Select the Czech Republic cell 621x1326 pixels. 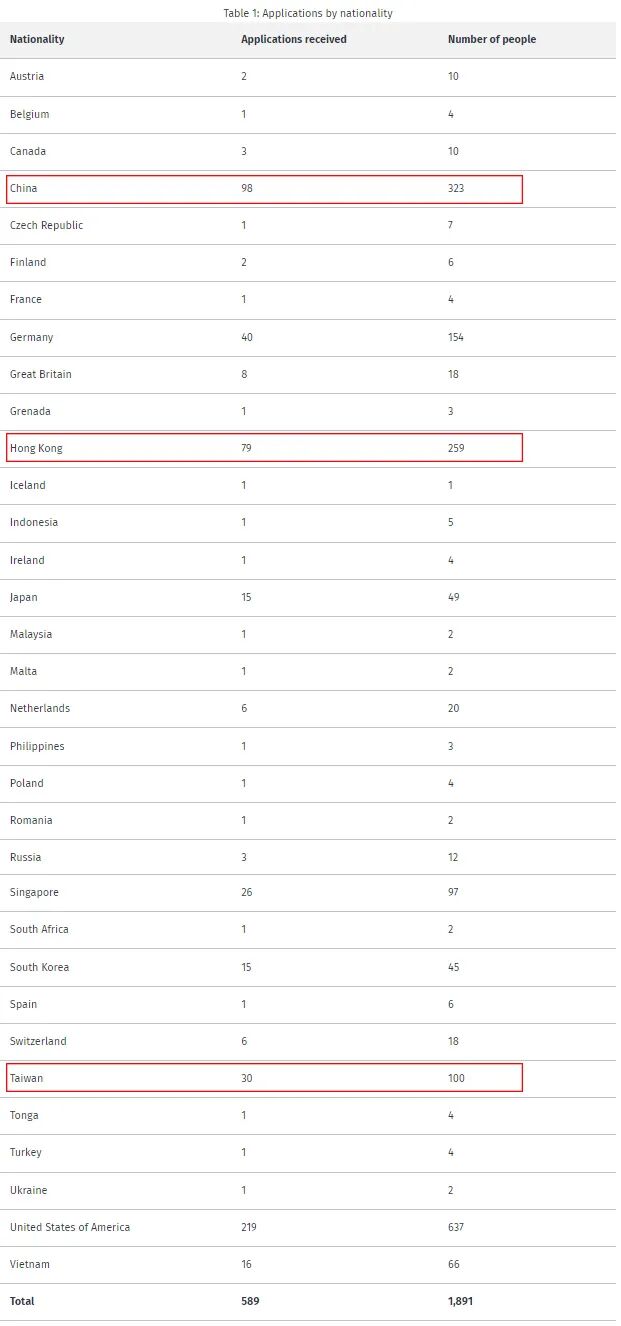tap(46, 225)
